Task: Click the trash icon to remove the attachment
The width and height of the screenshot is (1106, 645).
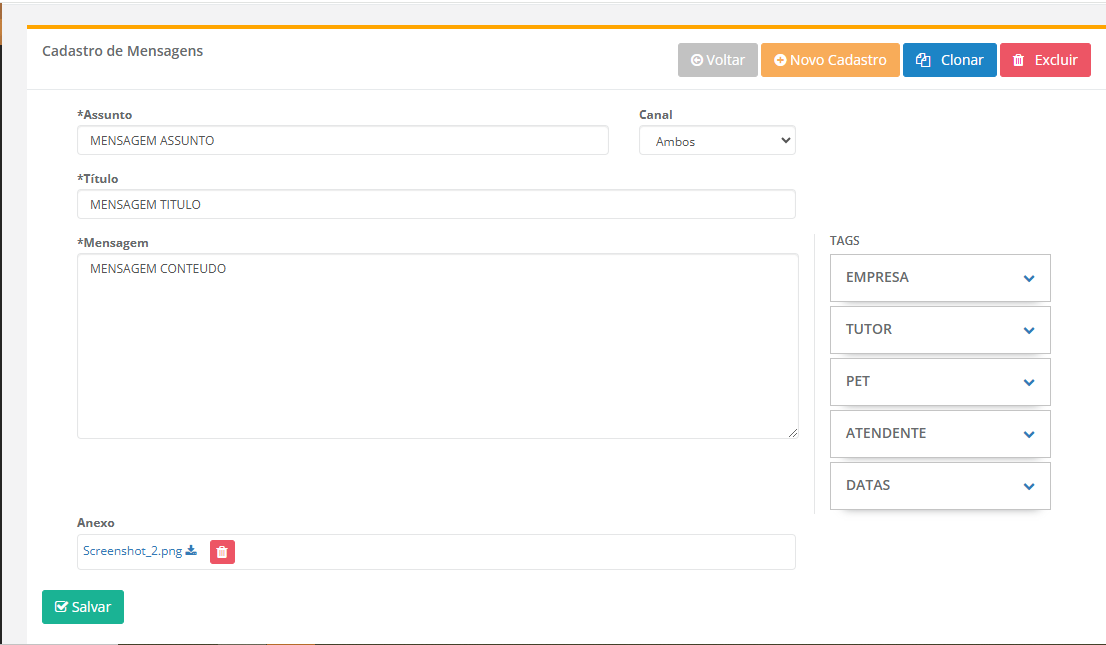Action: (222, 552)
